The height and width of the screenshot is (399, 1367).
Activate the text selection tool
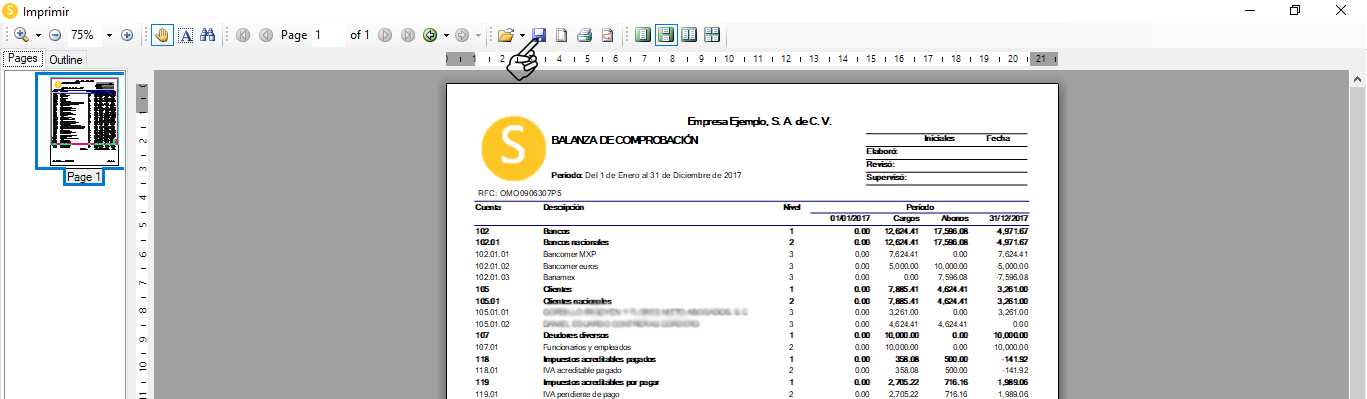(186, 35)
